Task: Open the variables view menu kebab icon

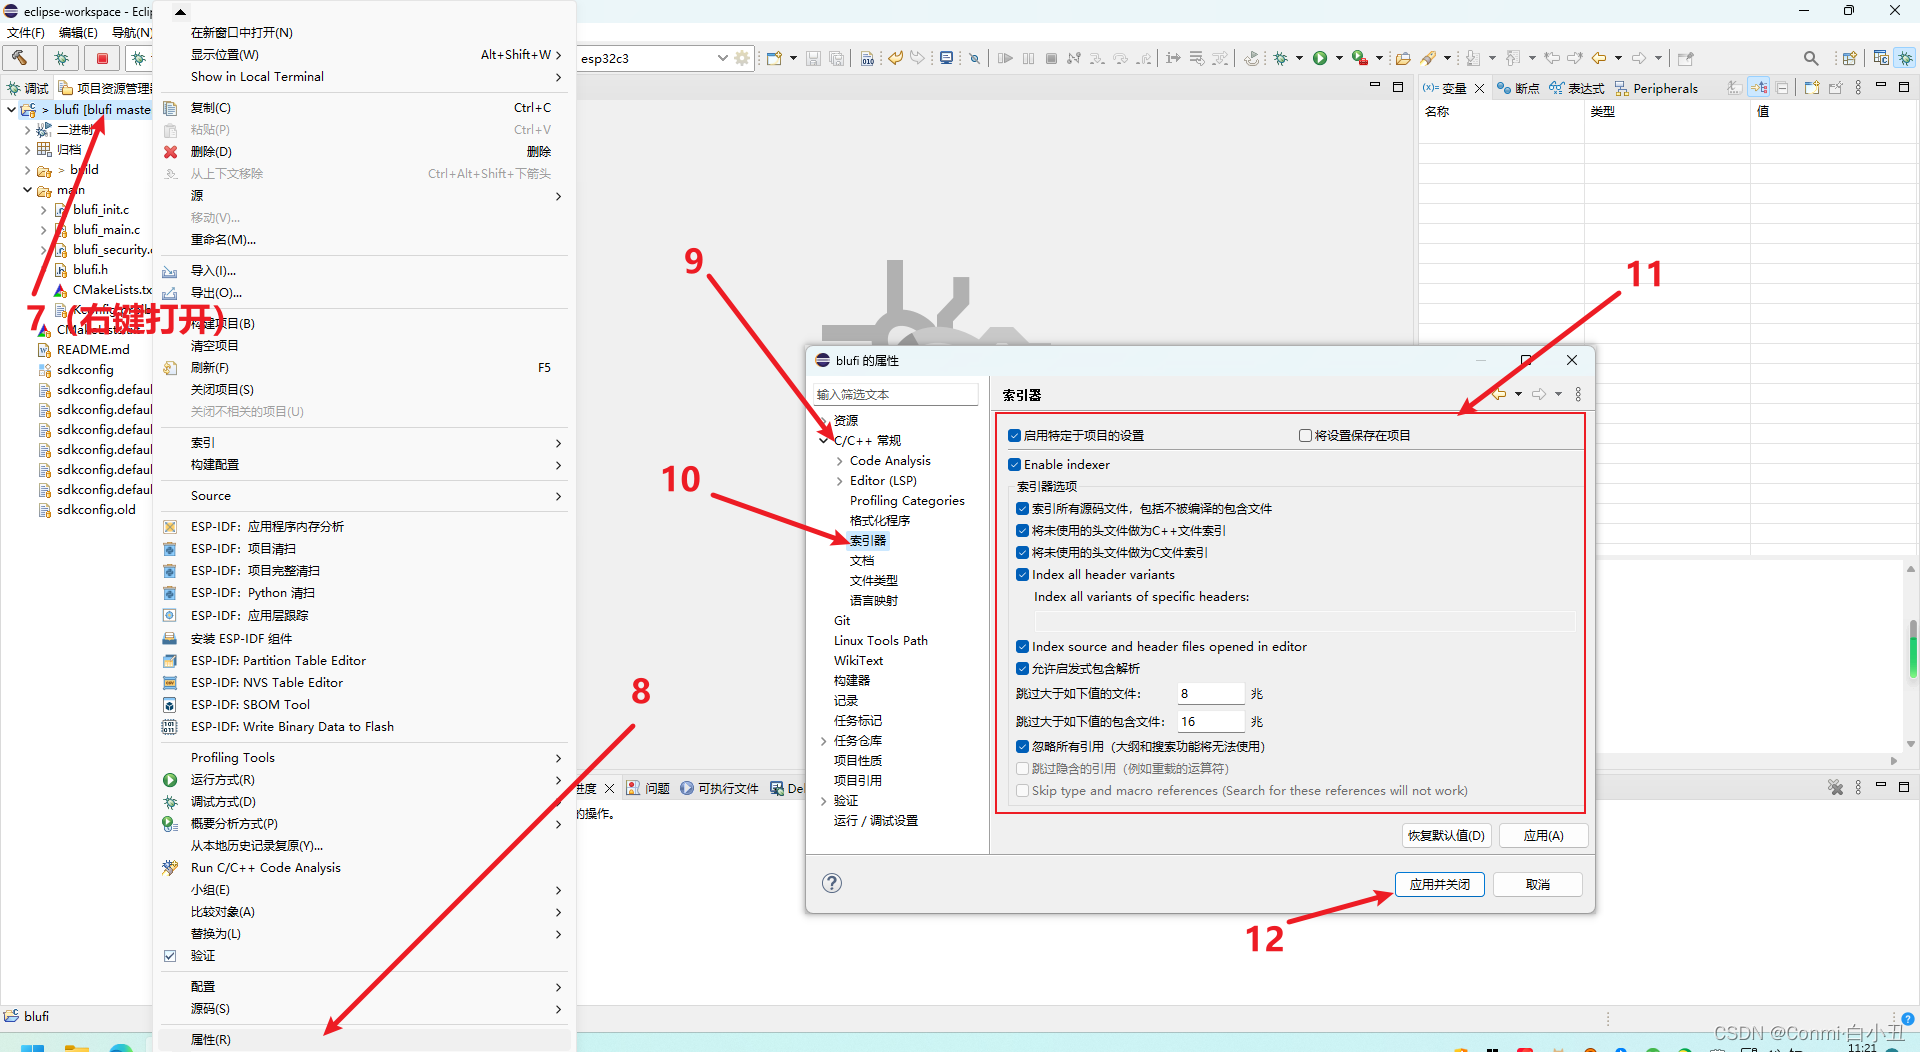Action: click(1858, 88)
